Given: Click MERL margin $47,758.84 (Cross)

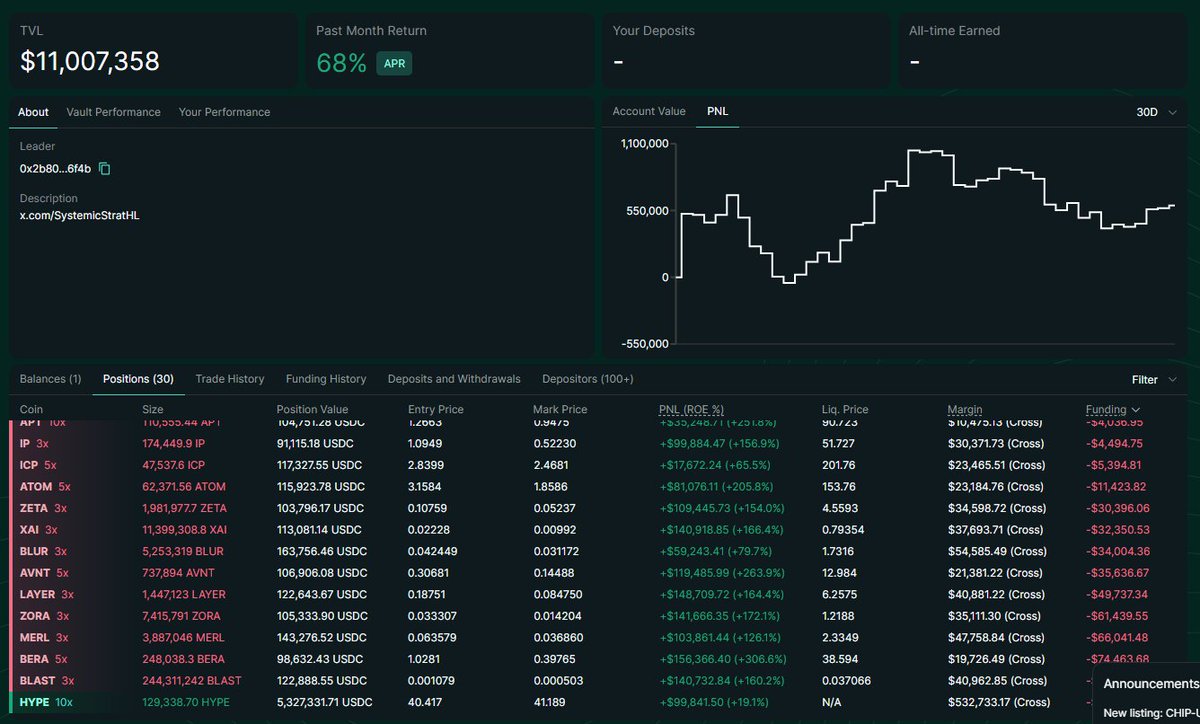Looking at the screenshot, I should click(x=995, y=638).
